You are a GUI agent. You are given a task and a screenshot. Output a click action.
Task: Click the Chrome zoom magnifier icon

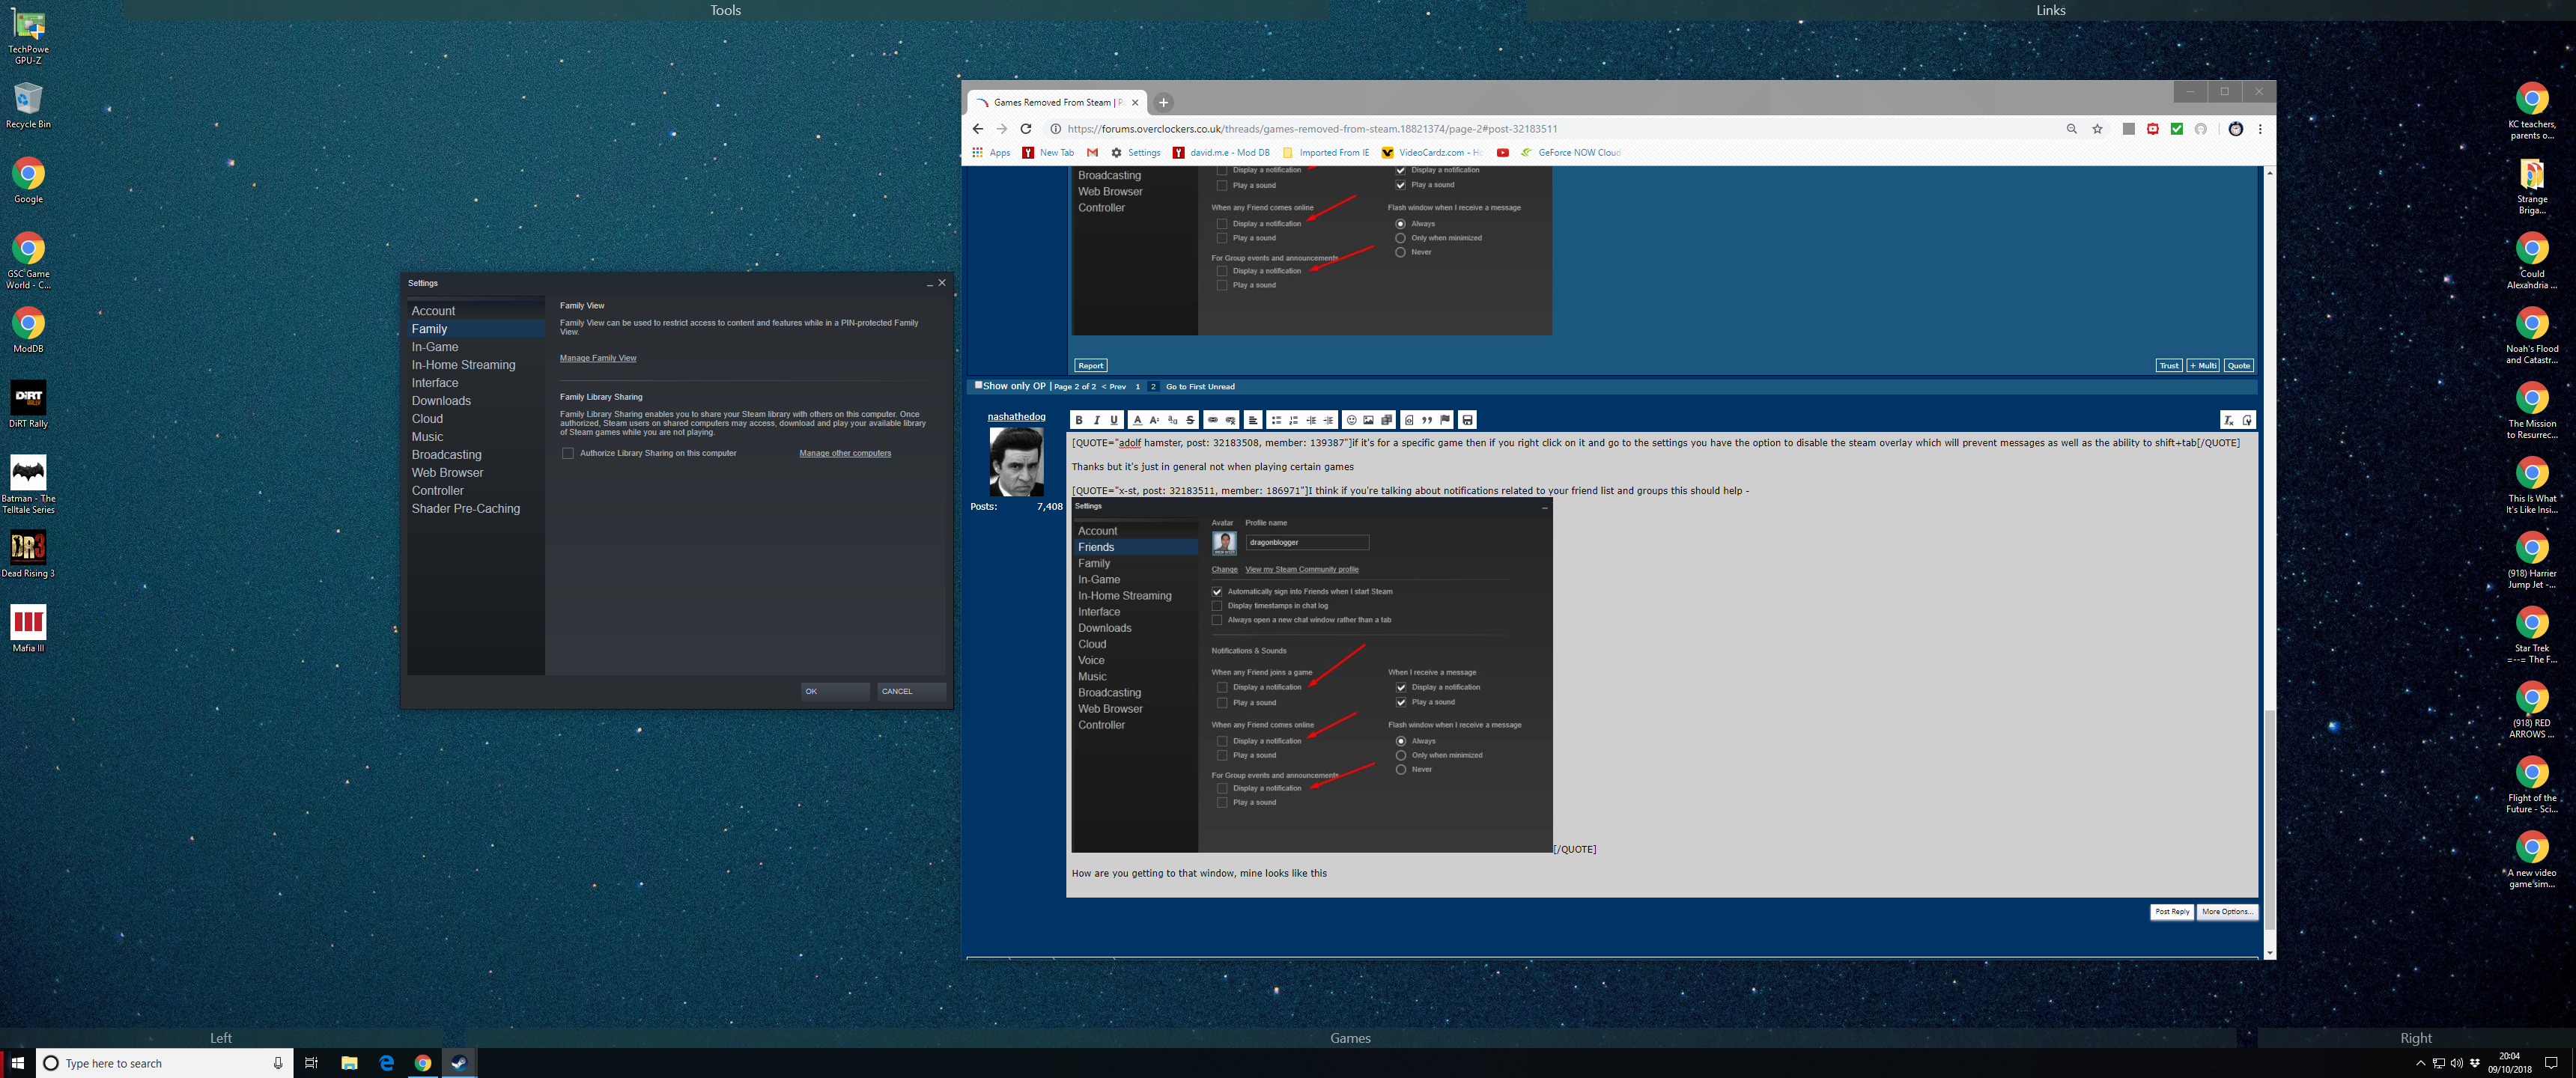click(2072, 129)
